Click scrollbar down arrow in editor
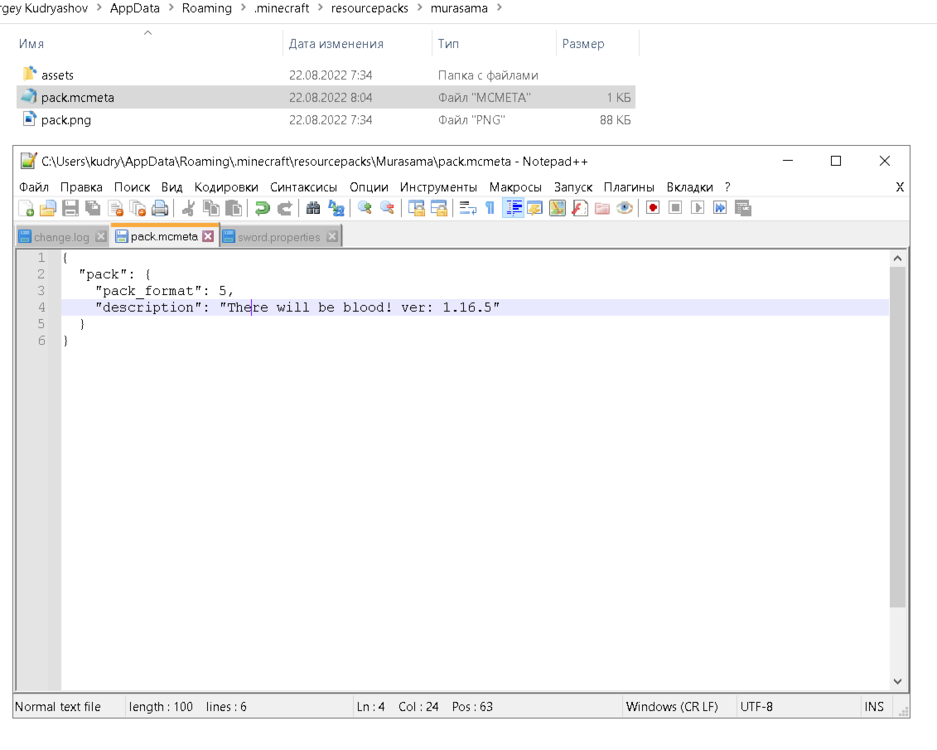 897,681
